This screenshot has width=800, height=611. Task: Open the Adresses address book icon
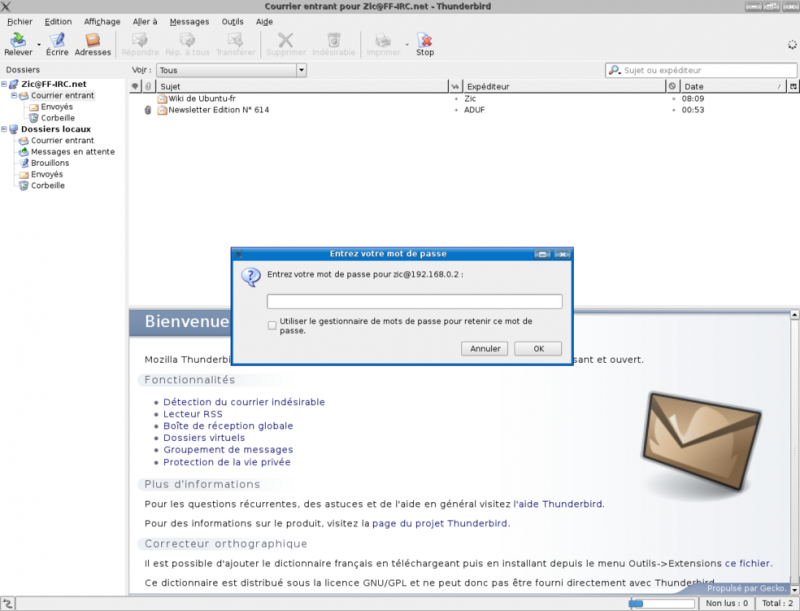click(93, 41)
